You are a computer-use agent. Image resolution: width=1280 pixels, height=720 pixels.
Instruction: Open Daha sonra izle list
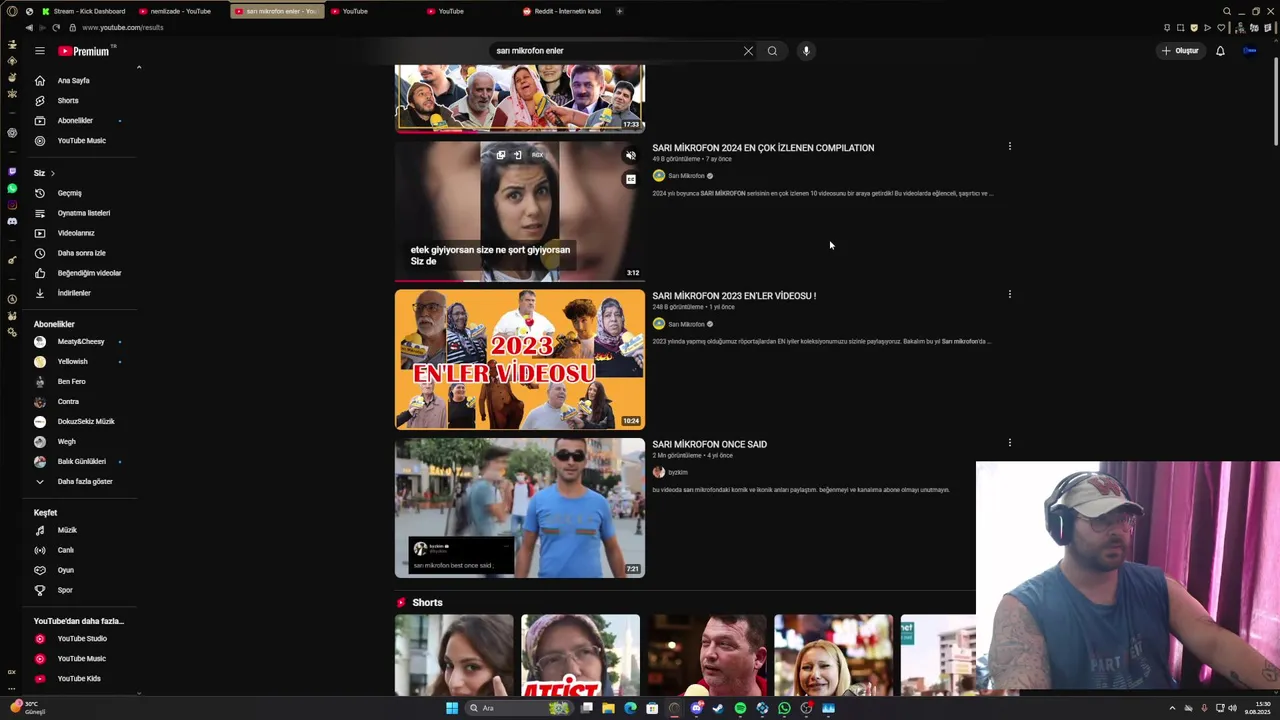click(81, 253)
